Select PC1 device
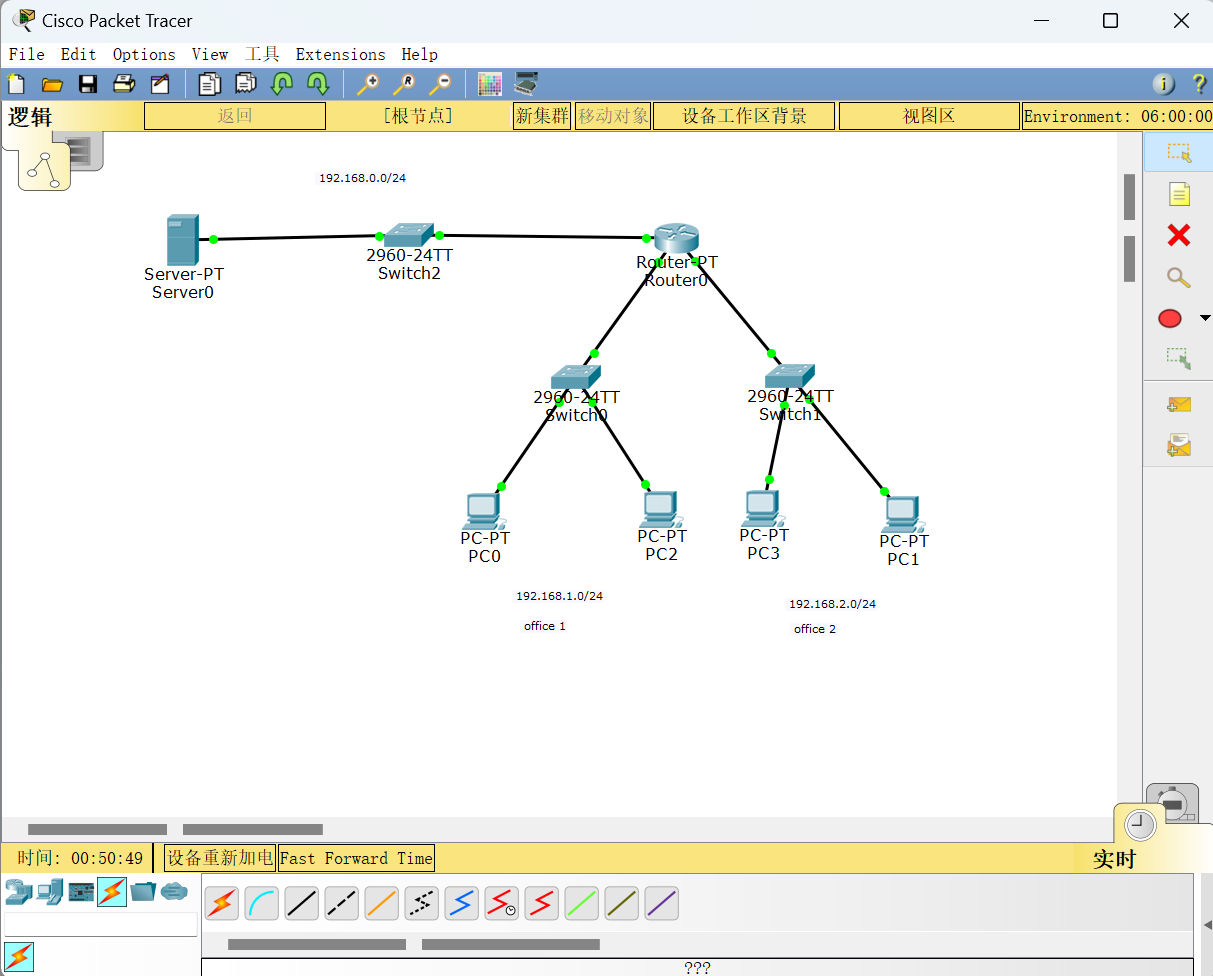Image resolution: width=1213 pixels, height=976 pixels. pos(903,515)
